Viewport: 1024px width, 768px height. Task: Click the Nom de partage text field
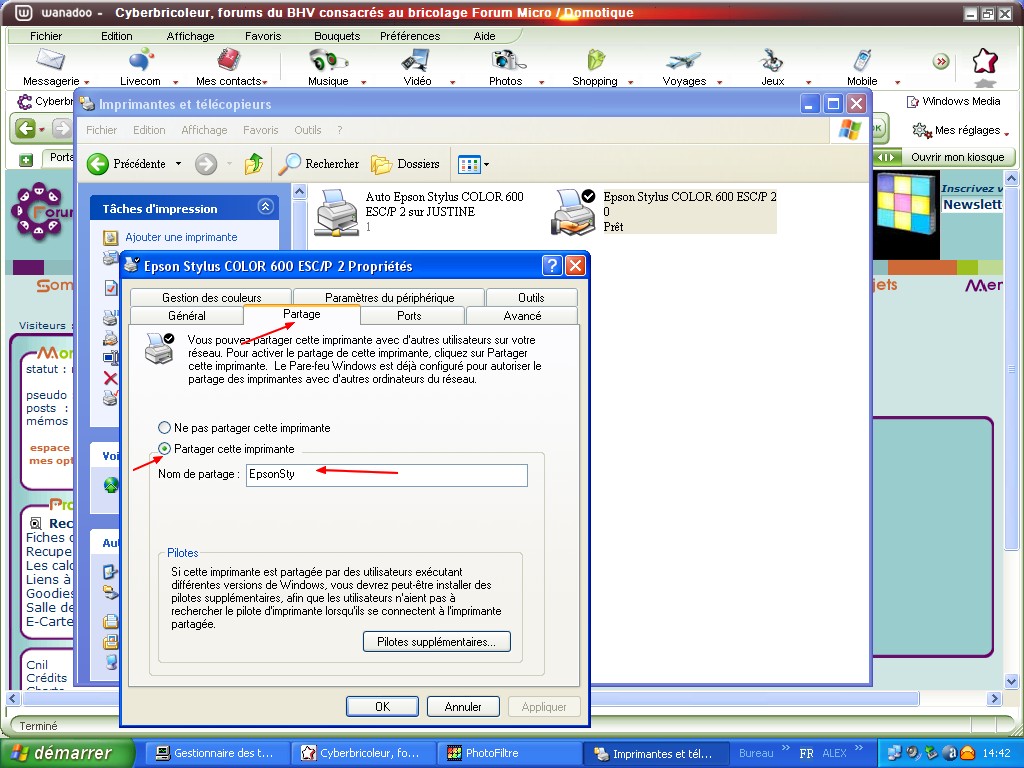pos(386,475)
